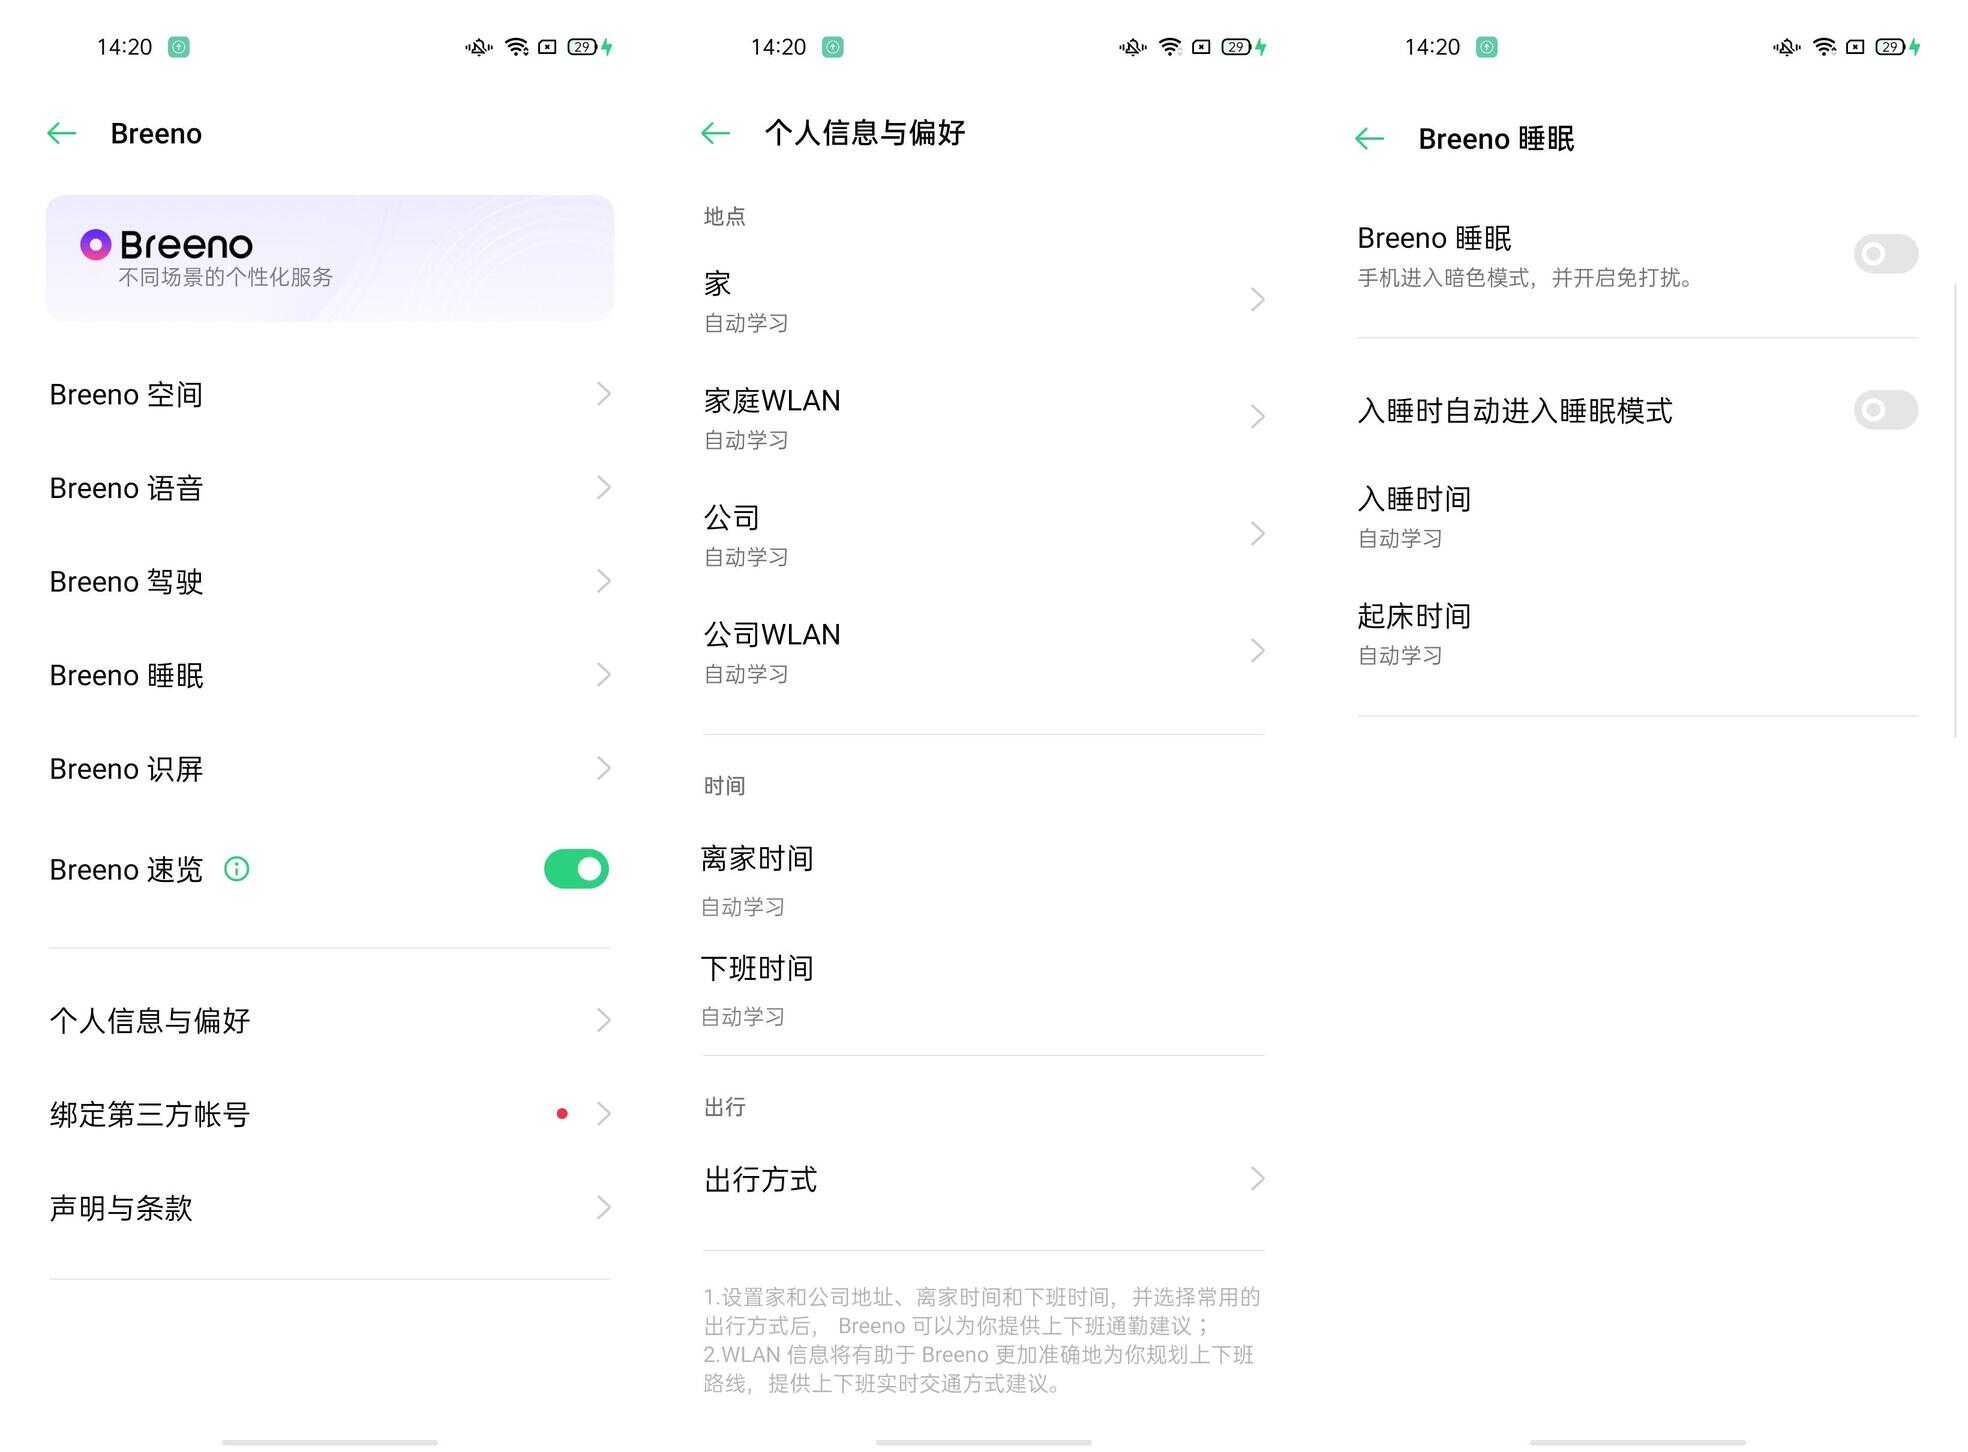Tap the vibrate icon in right status bar
Image resolution: width=1968 pixels, height=1452 pixels.
[x=1787, y=47]
